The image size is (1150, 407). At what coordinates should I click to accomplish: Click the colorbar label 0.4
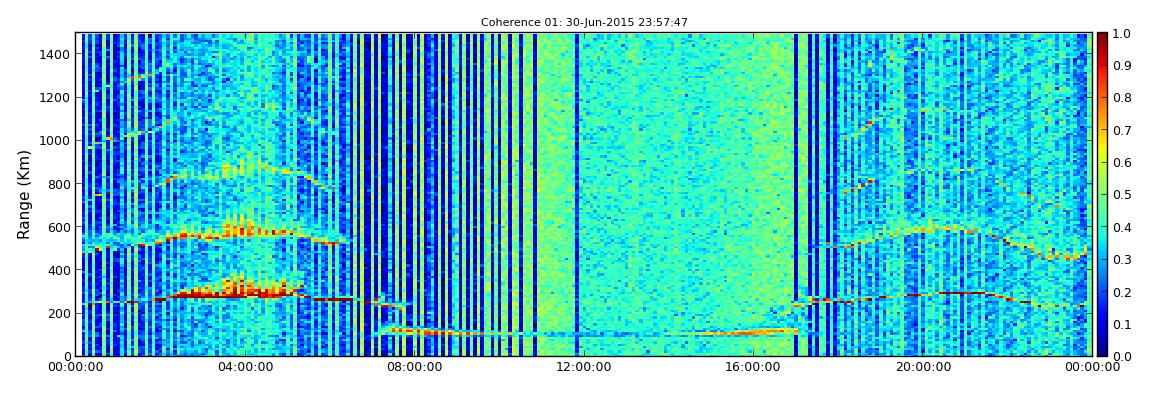(x=1122, y=227)
